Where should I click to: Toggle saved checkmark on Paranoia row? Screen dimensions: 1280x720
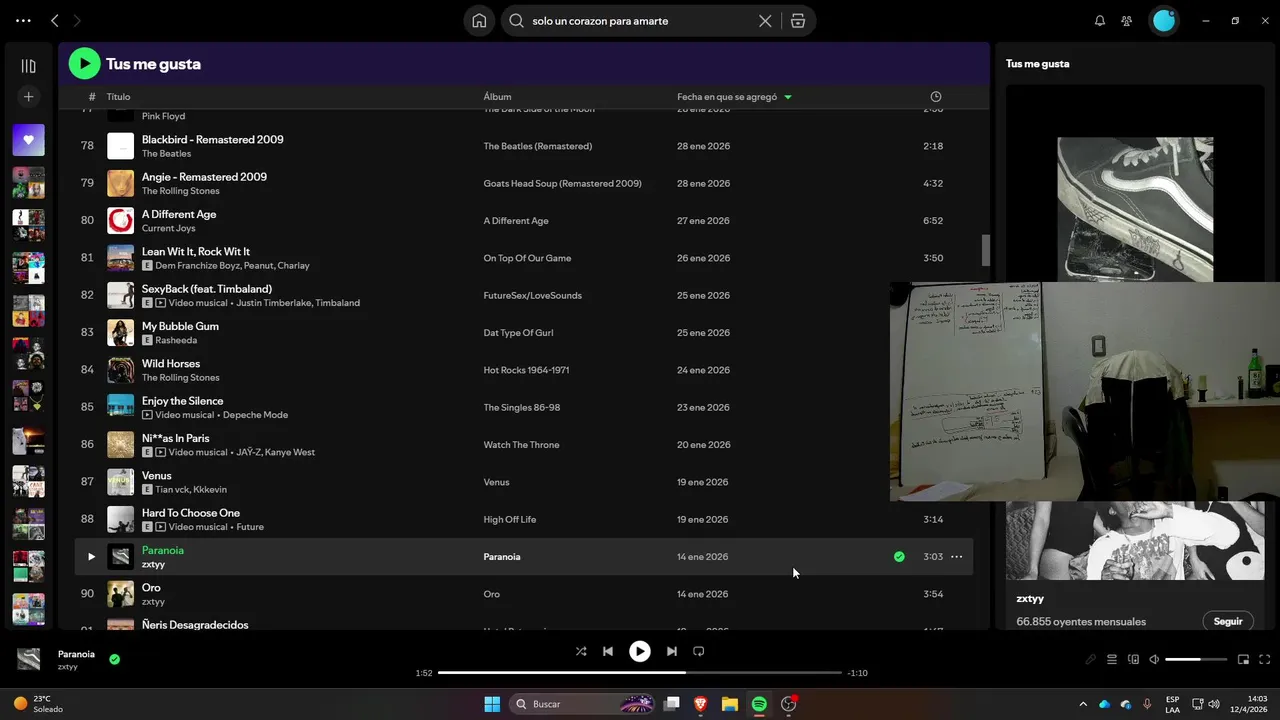[x=899, y=557]
